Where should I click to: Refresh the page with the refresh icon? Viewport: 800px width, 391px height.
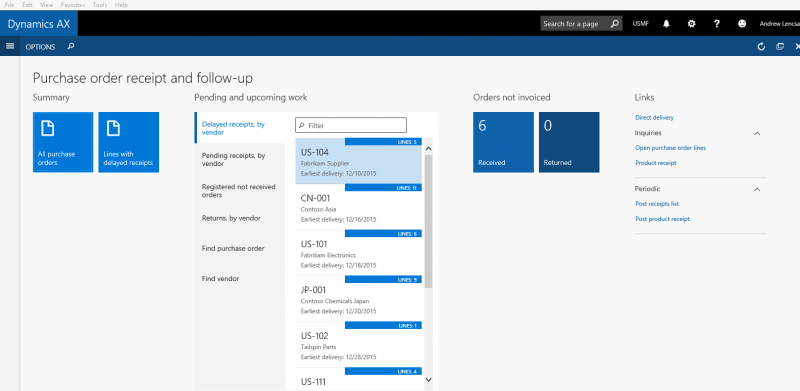point(761,46)
